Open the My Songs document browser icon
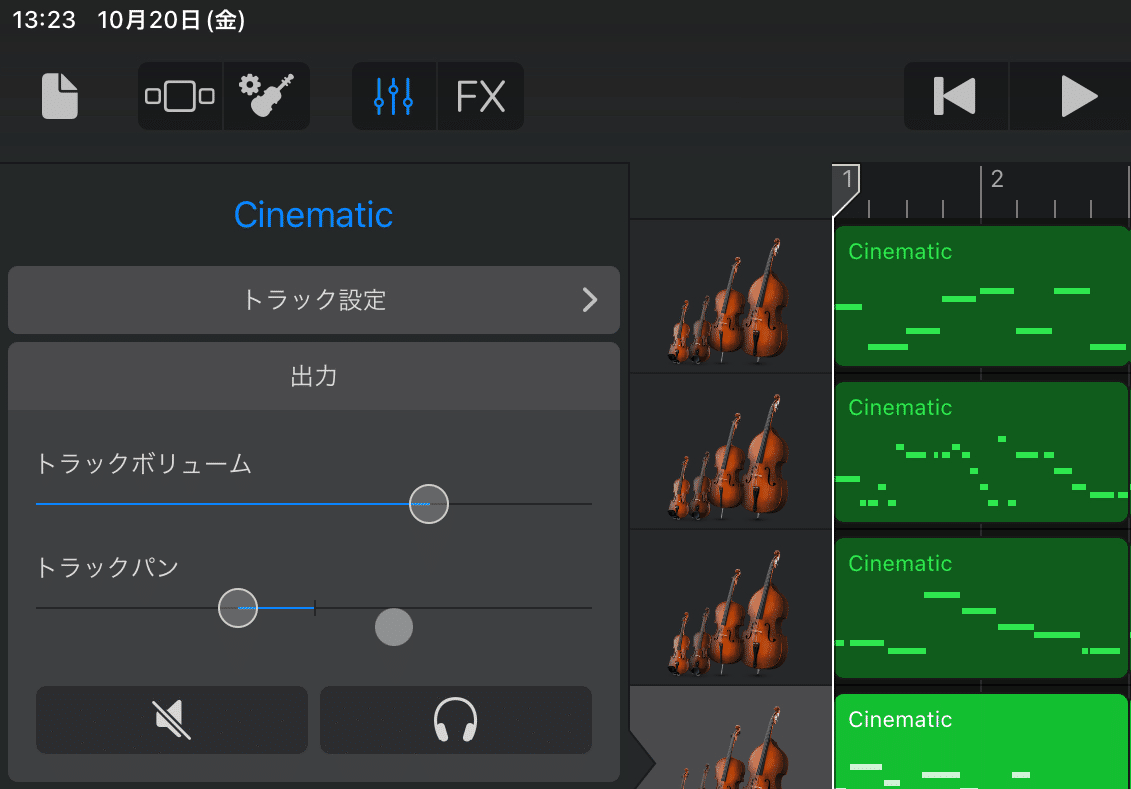This screenshot has width=1131, height=789. [60, 96]
